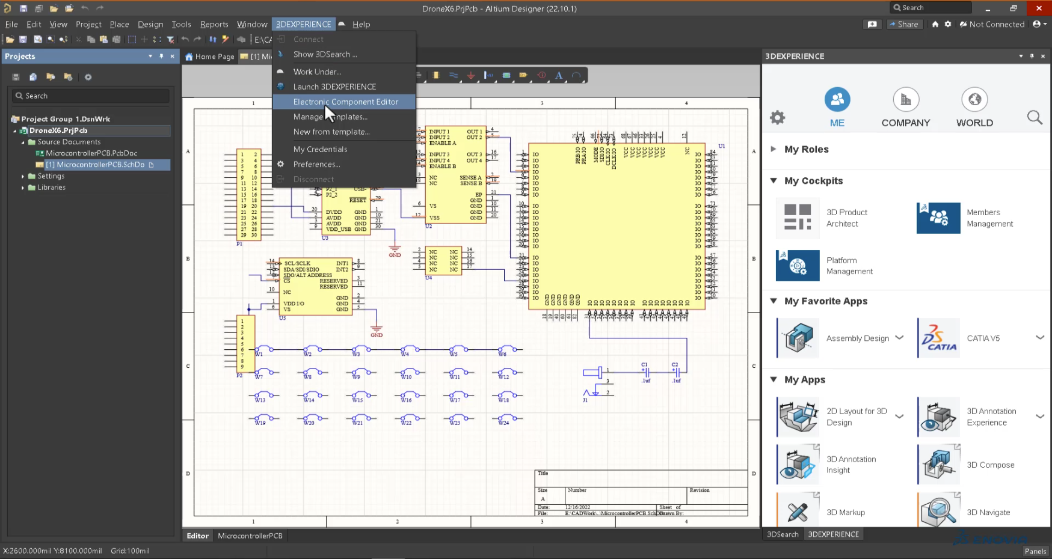Collapse the My Apps section
The image size is (1052, 559).
tap(774, 380)
